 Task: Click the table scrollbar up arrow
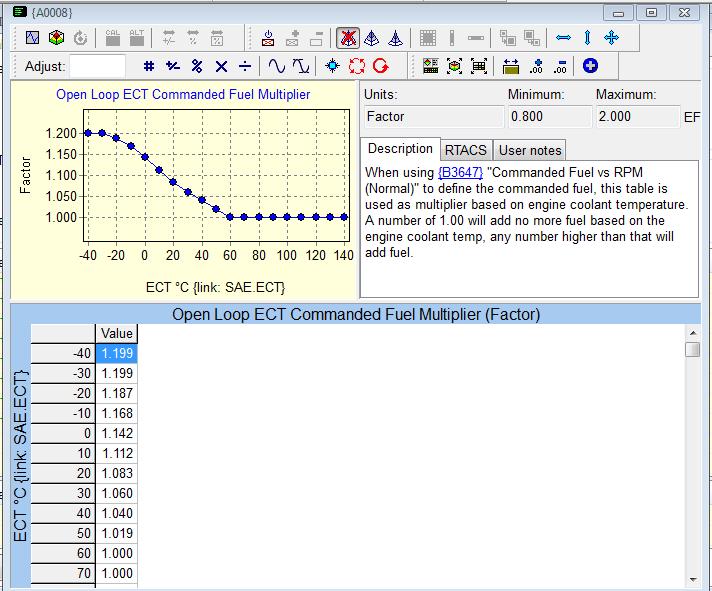coord(693,333)
